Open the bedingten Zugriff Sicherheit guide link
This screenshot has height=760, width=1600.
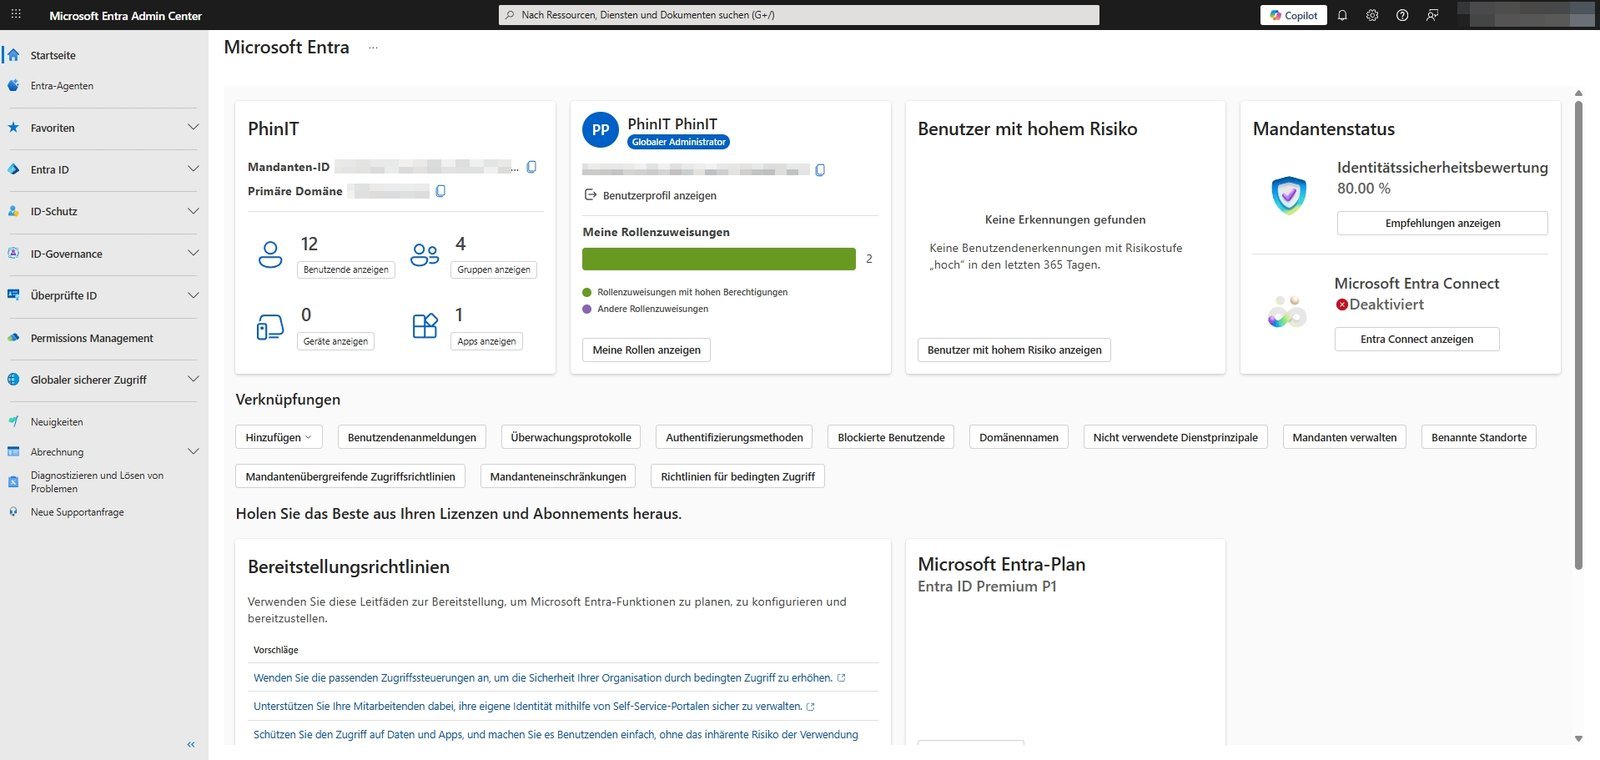549,678
